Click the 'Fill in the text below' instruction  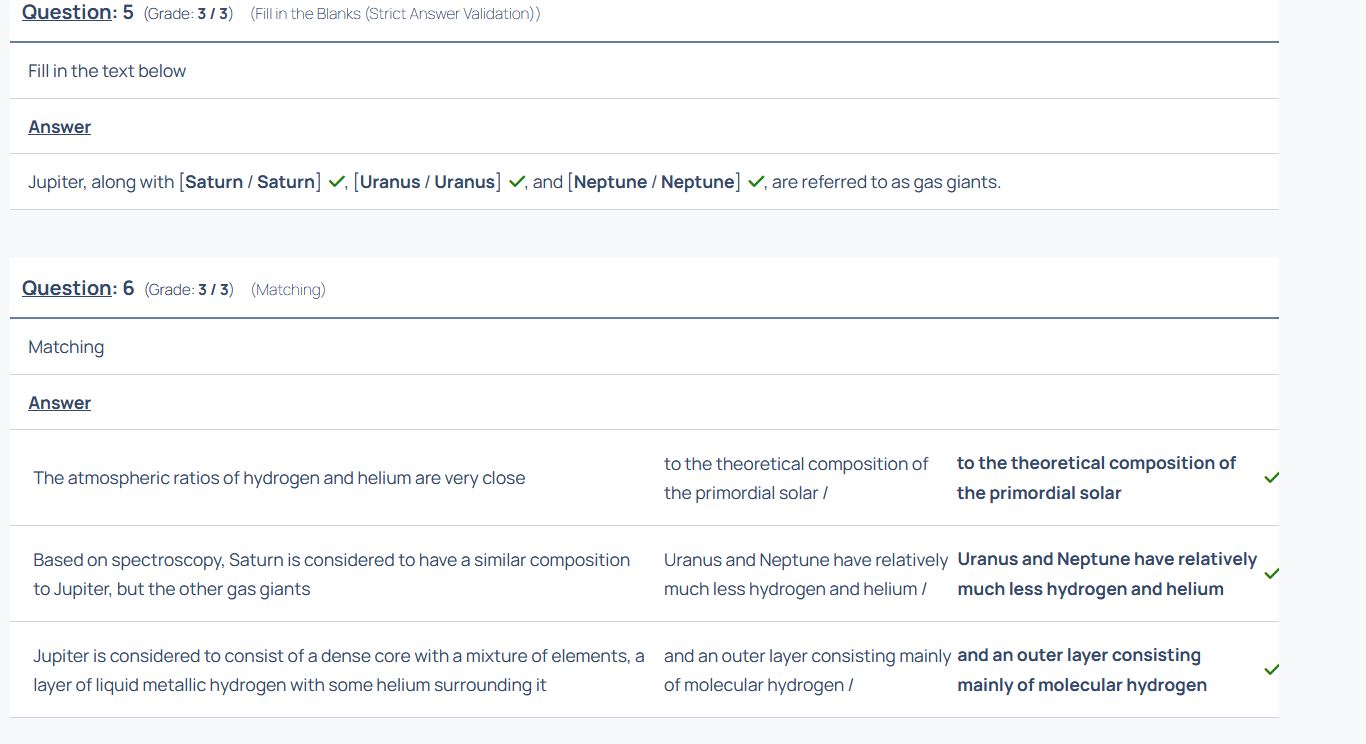[x=107, y=71]
